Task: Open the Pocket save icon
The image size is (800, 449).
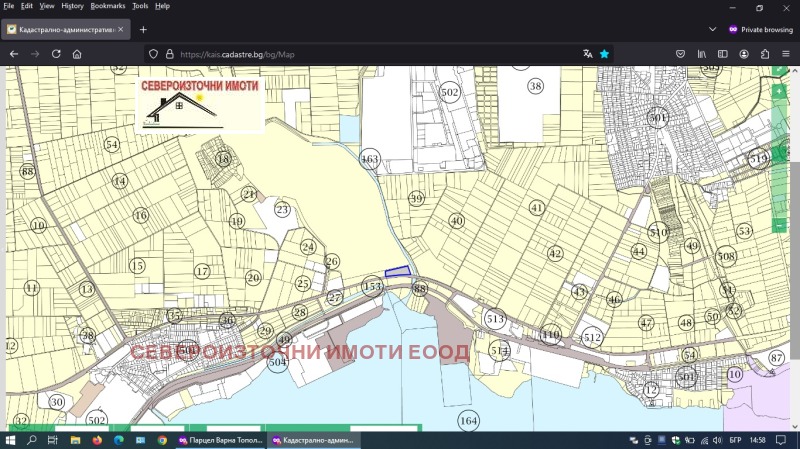Action: [x=680, y=54]
